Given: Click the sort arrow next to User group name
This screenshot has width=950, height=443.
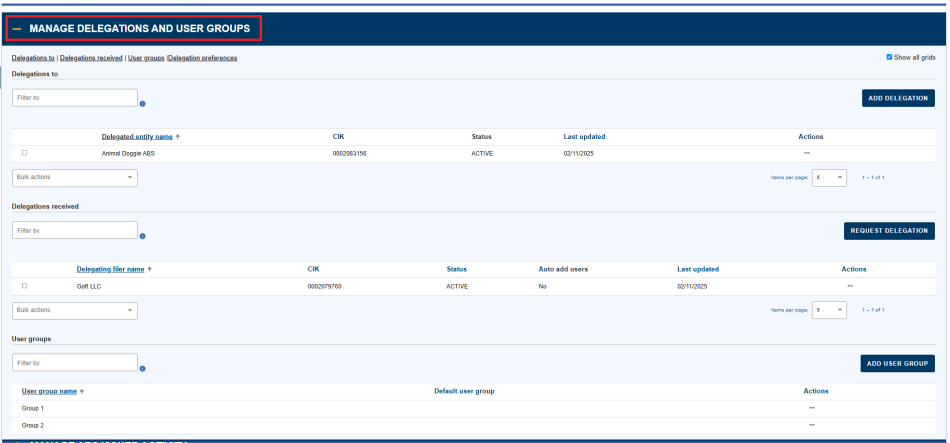Looking at the screenshot, I should (x=82, y=391).
